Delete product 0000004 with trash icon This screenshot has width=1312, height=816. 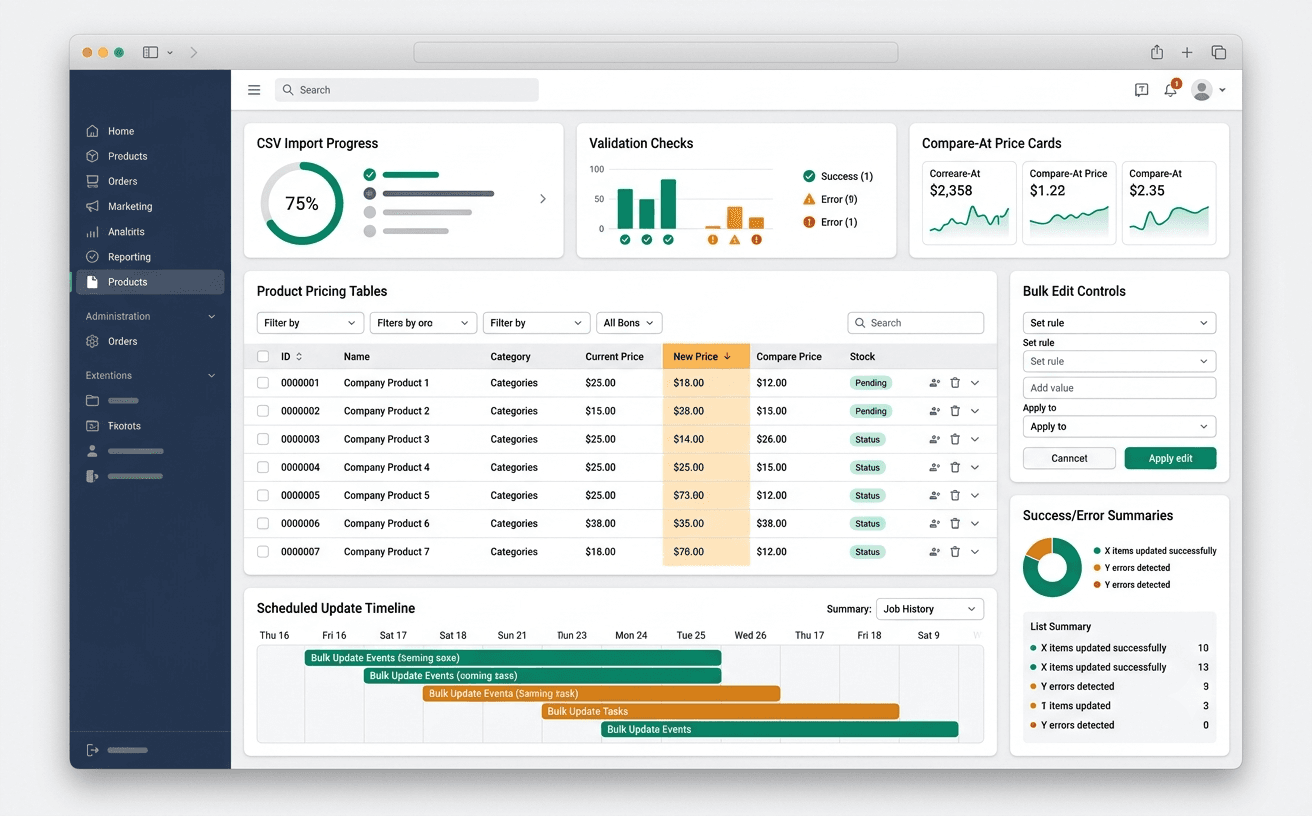pyautogui.click(x=955, y=467)
